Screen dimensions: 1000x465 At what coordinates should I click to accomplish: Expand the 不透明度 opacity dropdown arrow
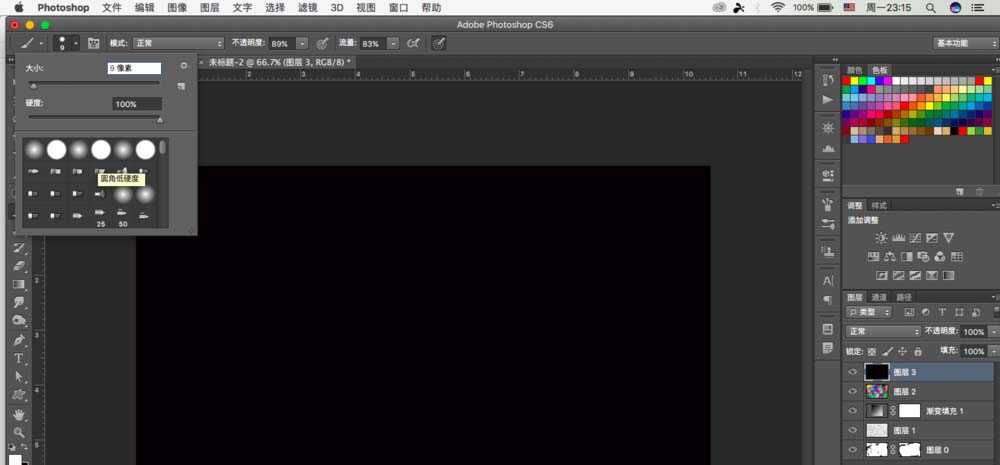click(x=302, y=44)
